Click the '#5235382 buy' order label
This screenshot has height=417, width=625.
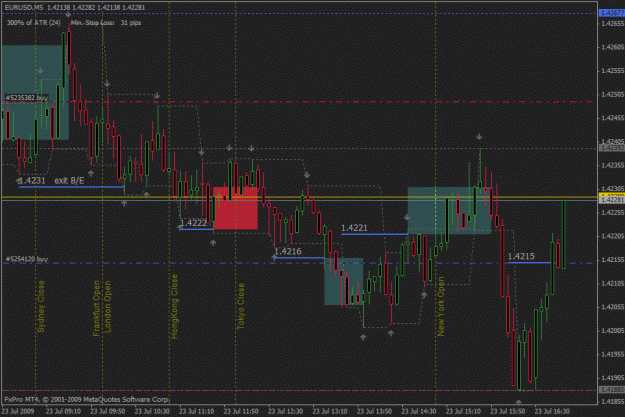27,97
